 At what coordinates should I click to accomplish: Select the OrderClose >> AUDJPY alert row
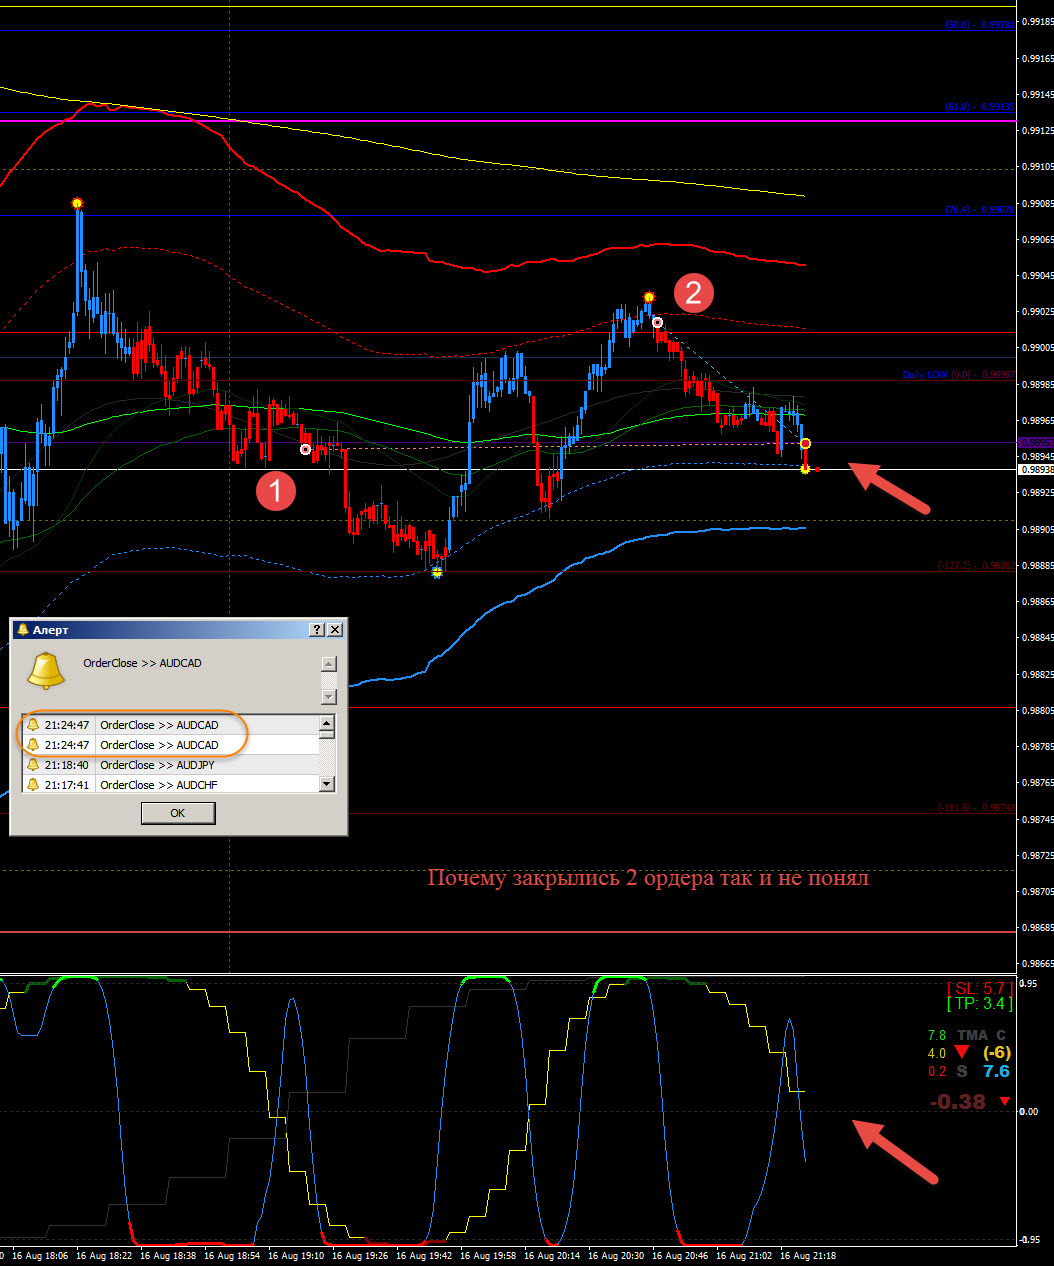coord(170,765)
